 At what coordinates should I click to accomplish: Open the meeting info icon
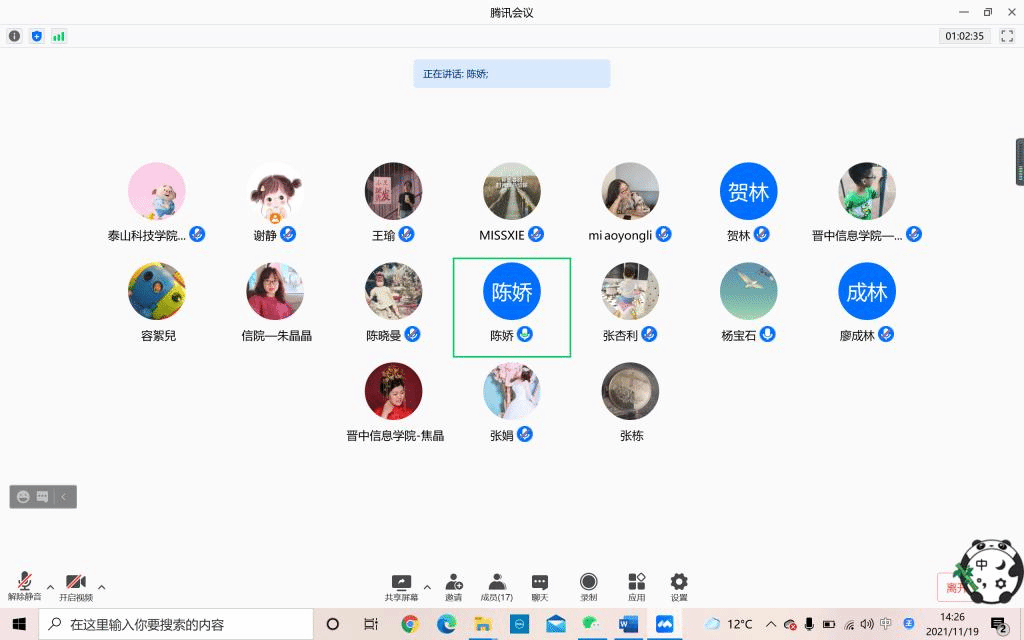[x=15, y=36]
